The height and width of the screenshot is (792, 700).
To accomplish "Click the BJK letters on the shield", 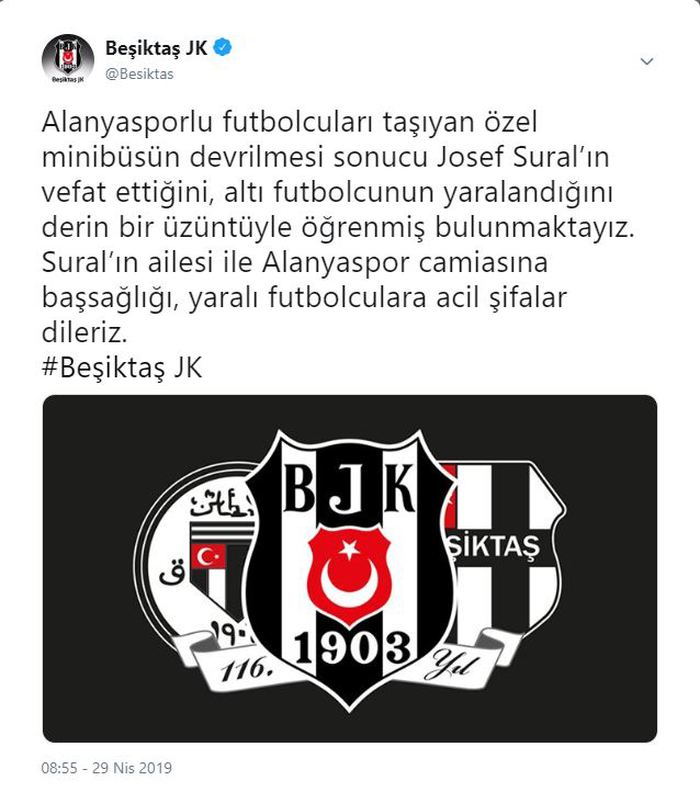I will pos(349,488).
